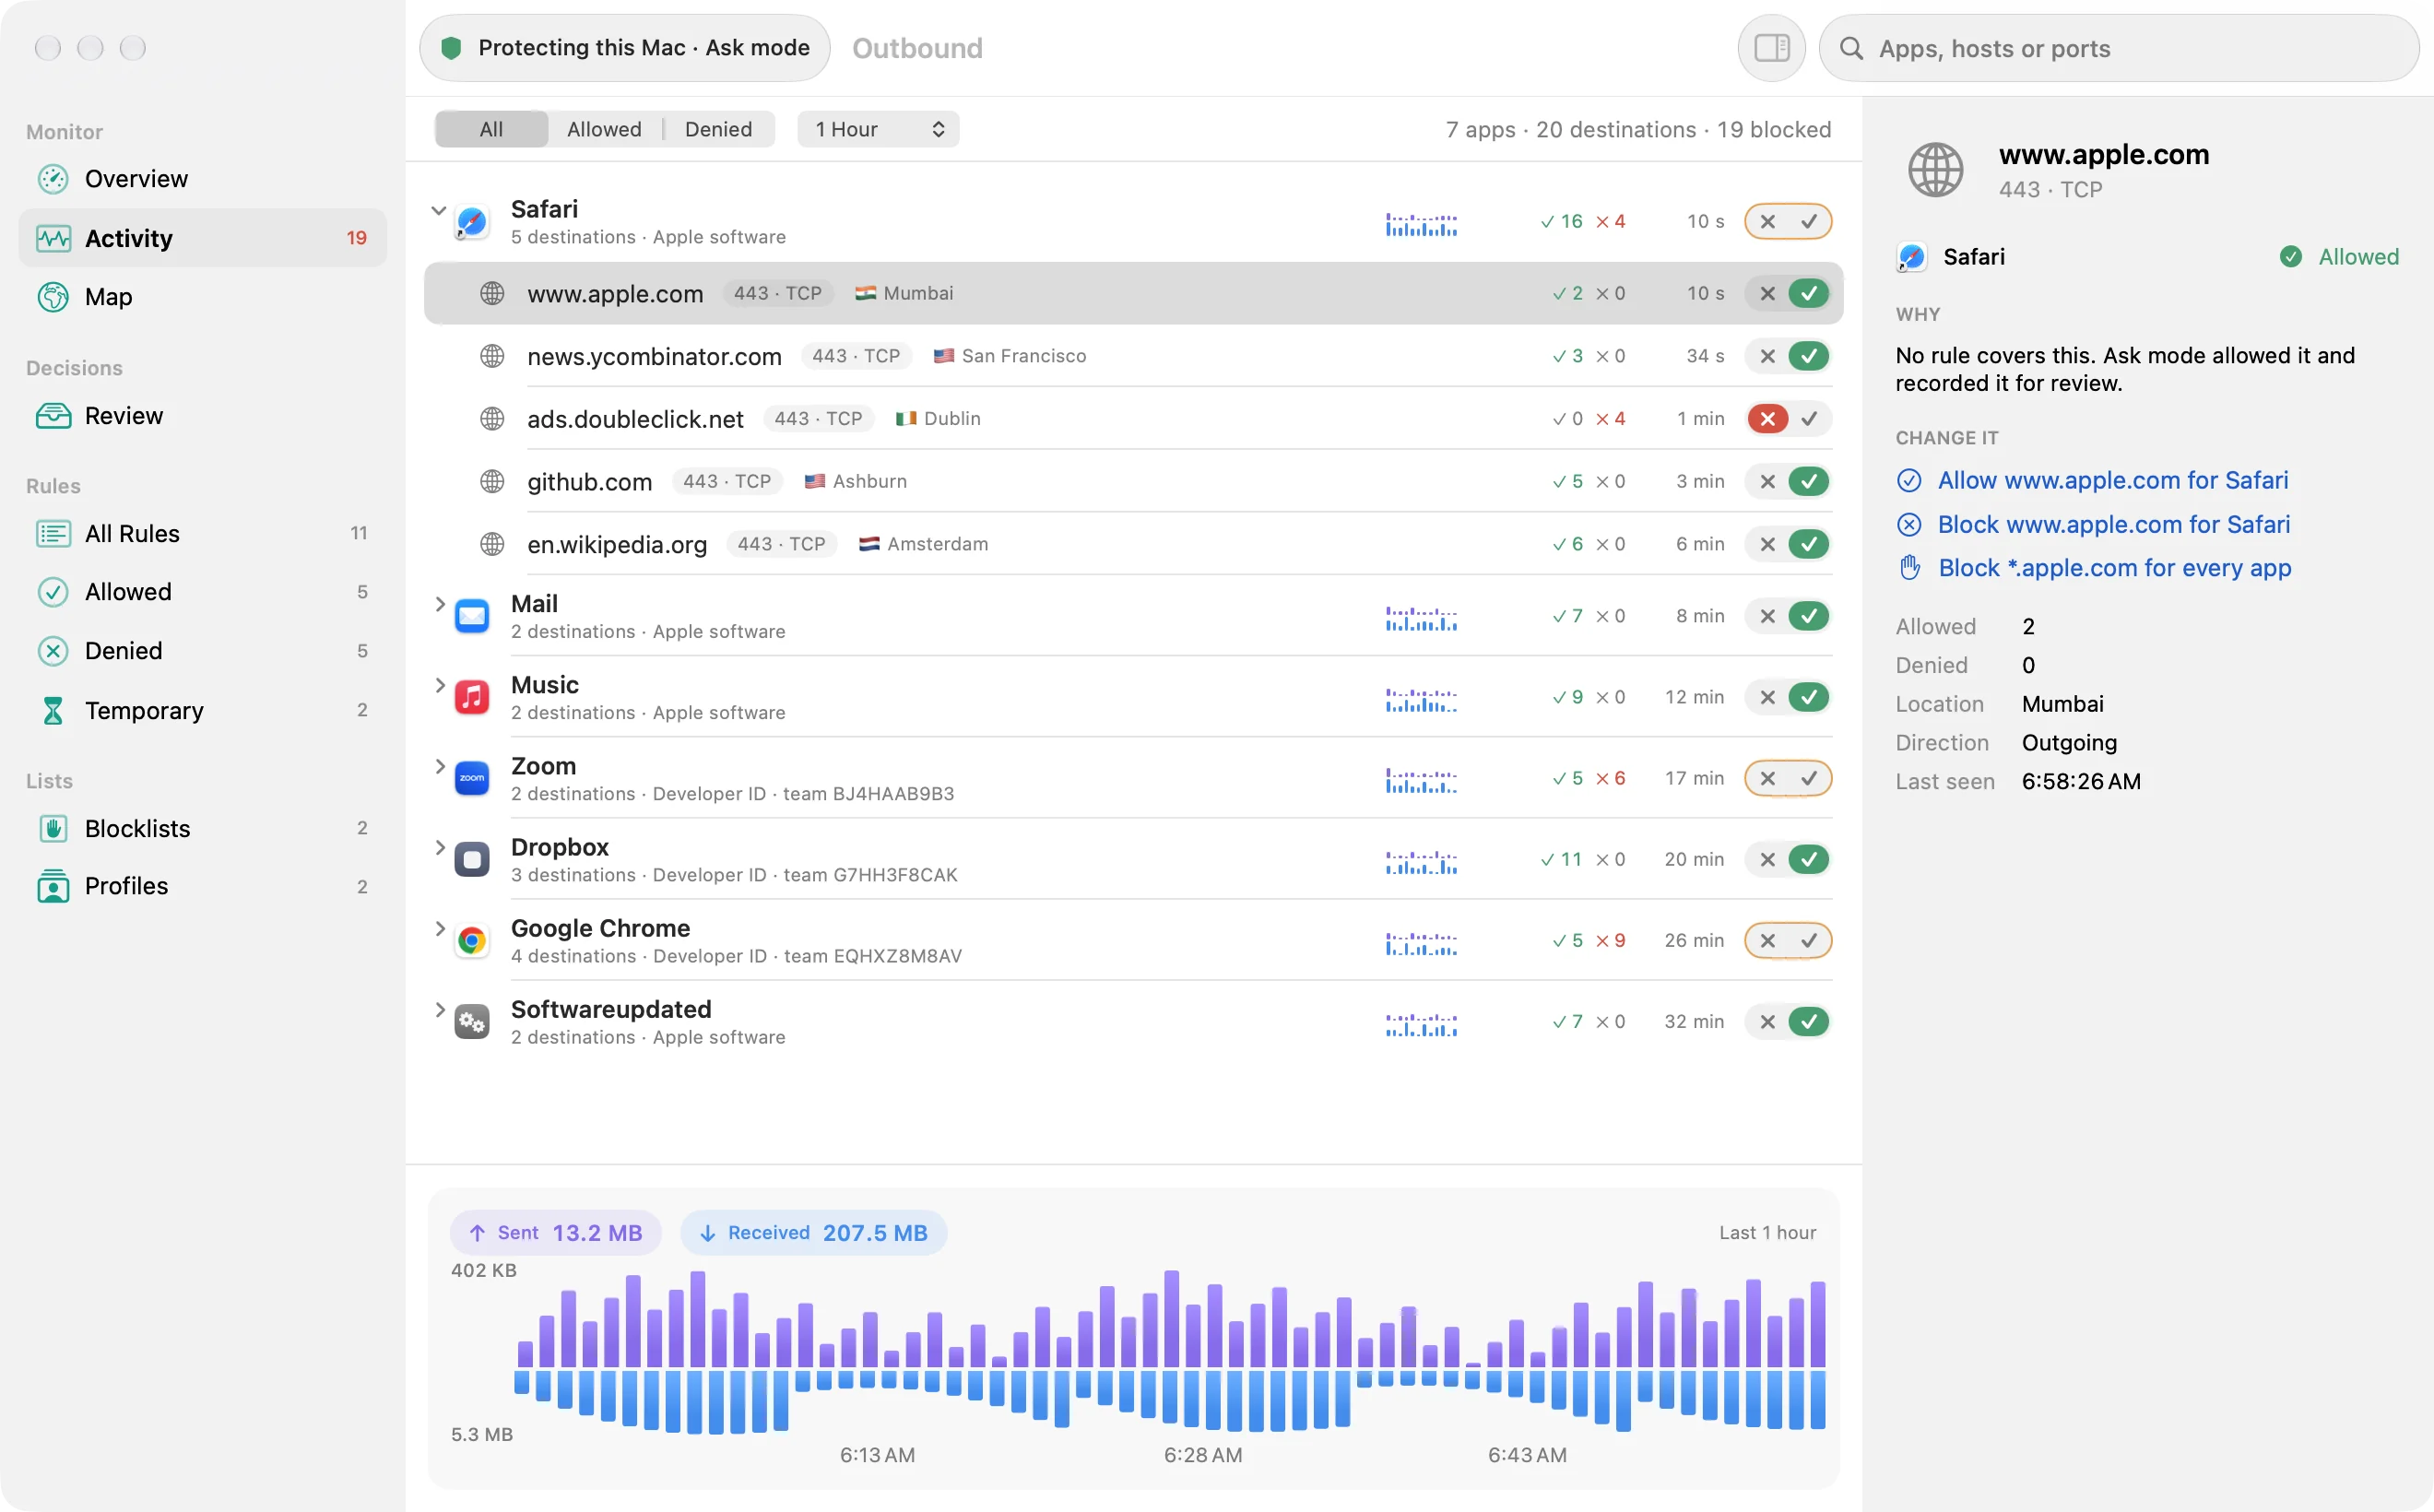
Task: Expand the Dropbox app row
Action: click(x=440, y=847)
